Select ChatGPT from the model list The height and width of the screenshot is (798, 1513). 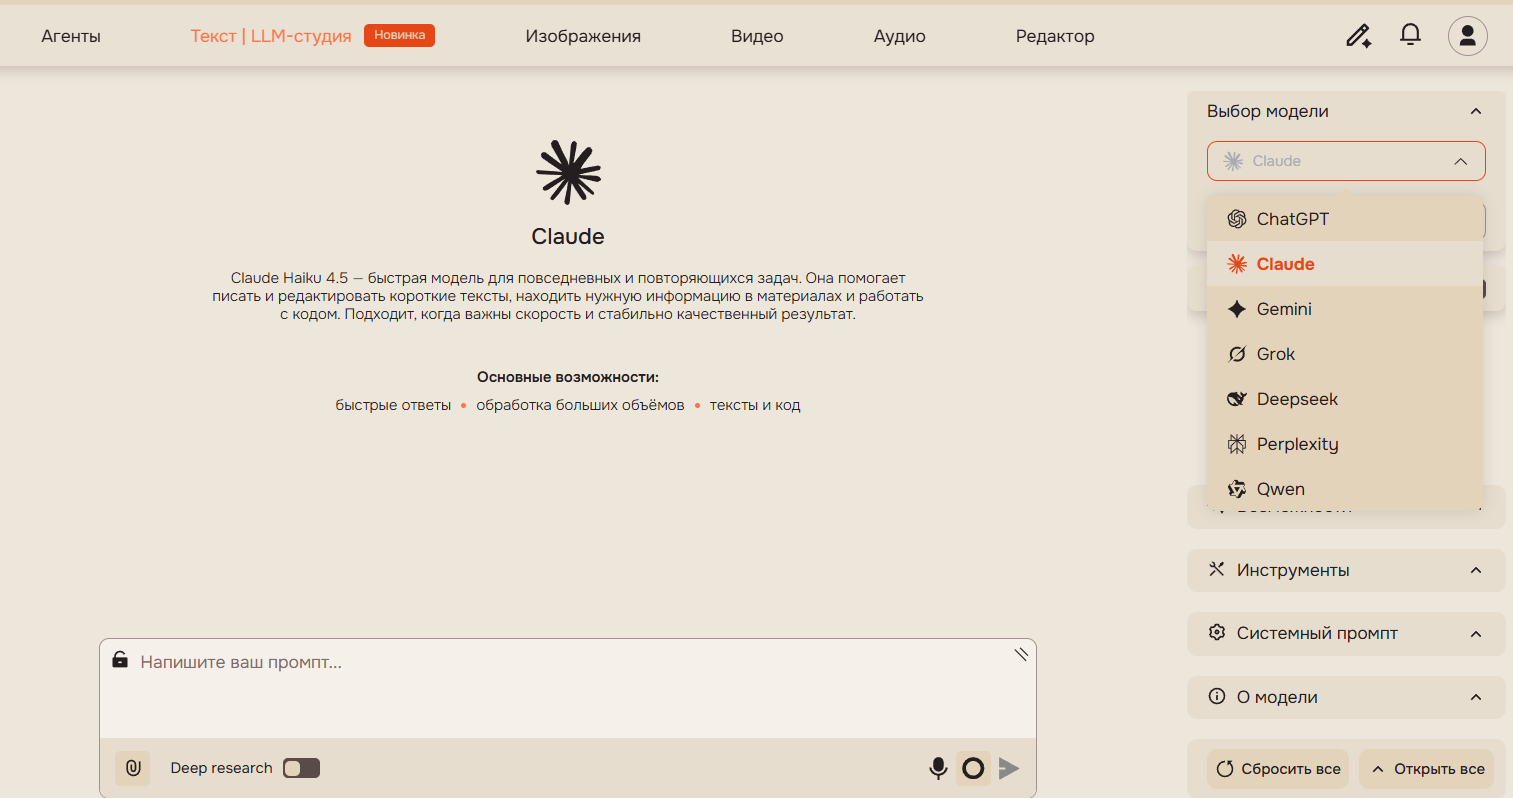(1344, 219)
